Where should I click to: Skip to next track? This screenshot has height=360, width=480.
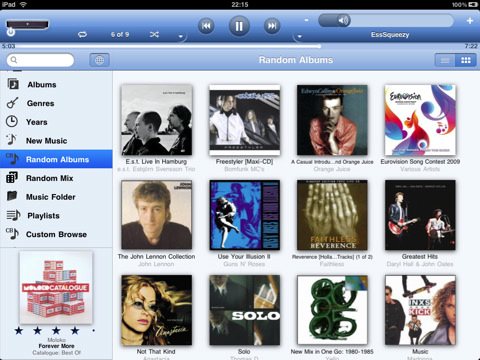coord(272,26)
